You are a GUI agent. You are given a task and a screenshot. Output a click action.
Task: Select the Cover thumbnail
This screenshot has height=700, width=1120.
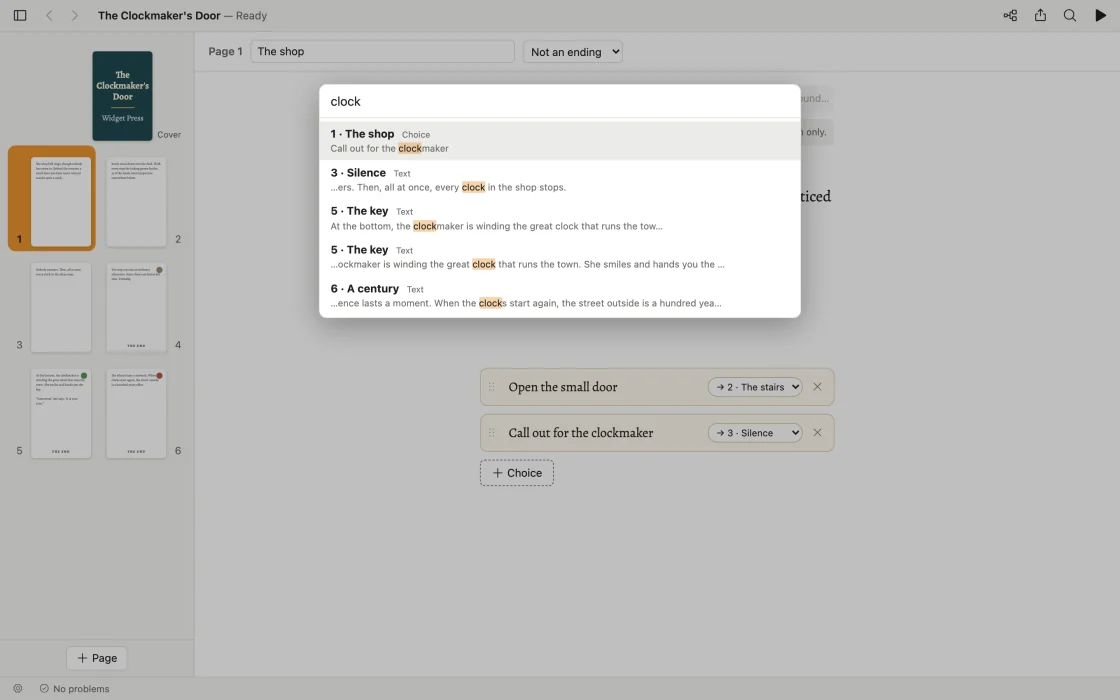click(x=122, y=96)
